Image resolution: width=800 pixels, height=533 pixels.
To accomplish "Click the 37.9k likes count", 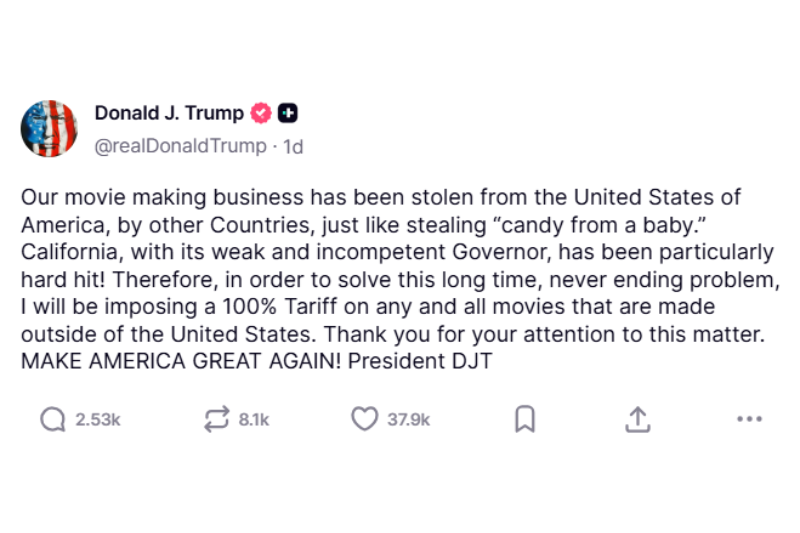I will [x=409, y=421].
